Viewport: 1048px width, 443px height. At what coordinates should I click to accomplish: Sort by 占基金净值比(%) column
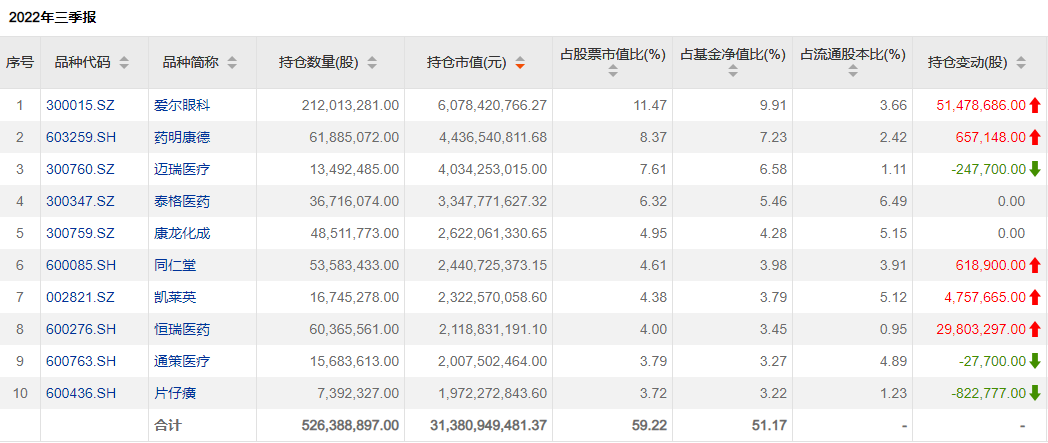click(x=732, y=71)
